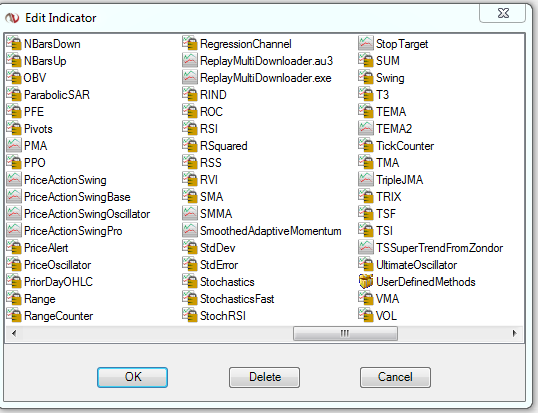538x413 pixels.
Task: Click the locked icon beside StdDev
Action: tap(190, 248)
